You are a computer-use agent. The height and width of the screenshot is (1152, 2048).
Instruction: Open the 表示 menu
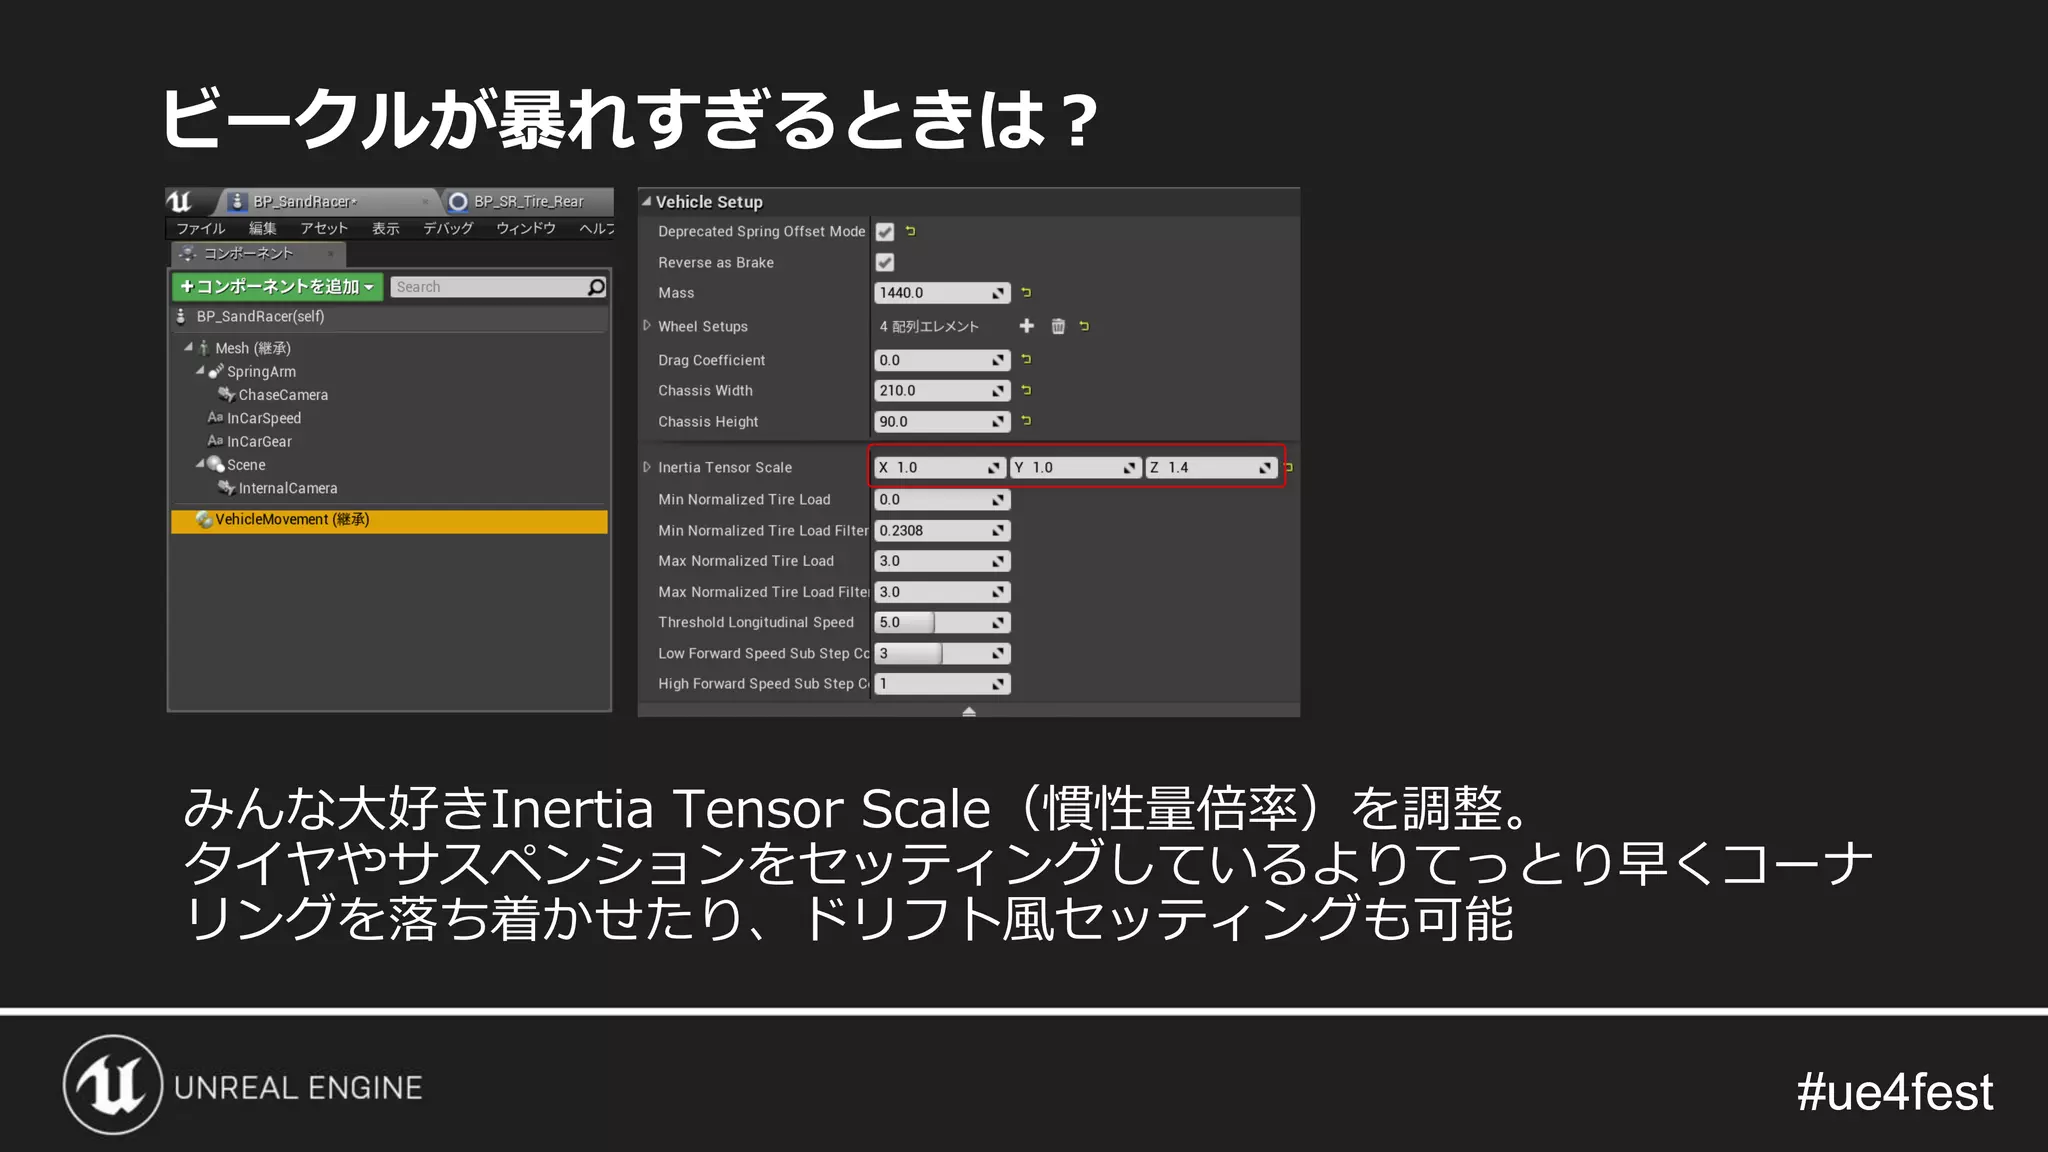point(386,229)
